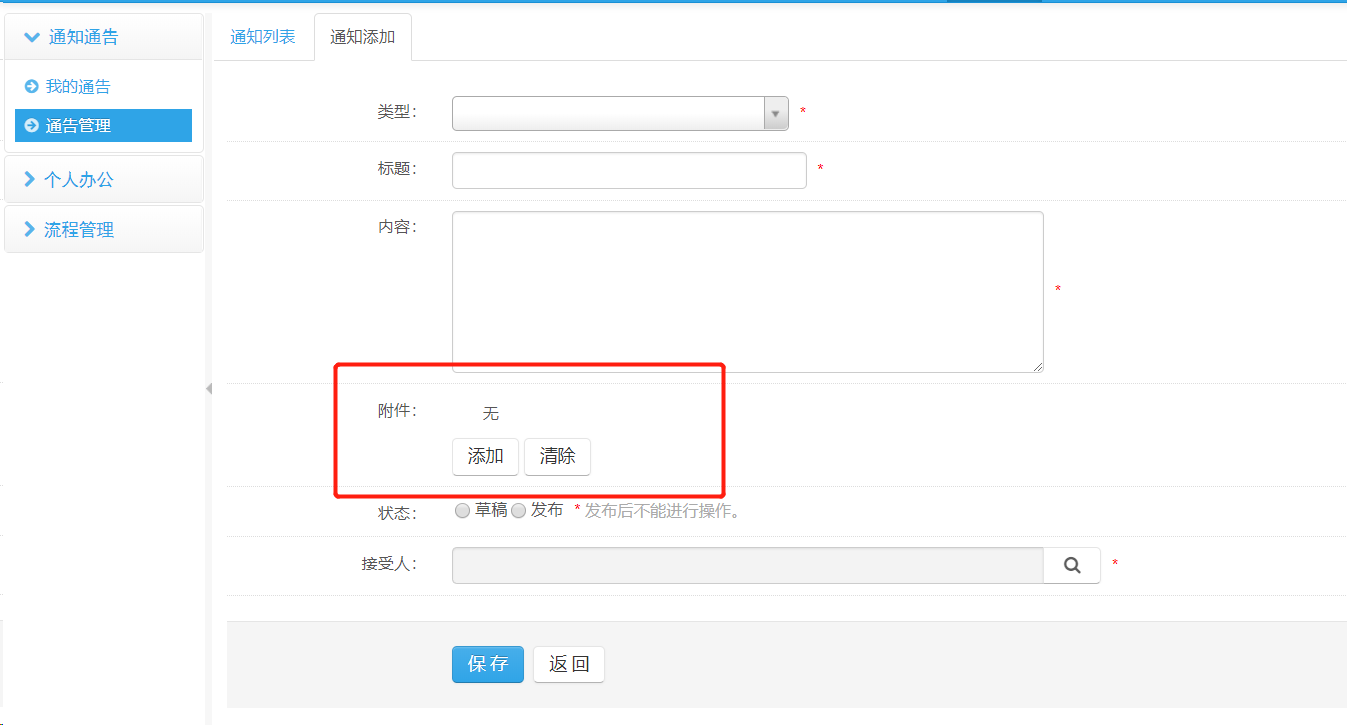This screenshot has width=1347, height=725.
Task: Click the search icon beside 接受人
Action: [1072, 565]
